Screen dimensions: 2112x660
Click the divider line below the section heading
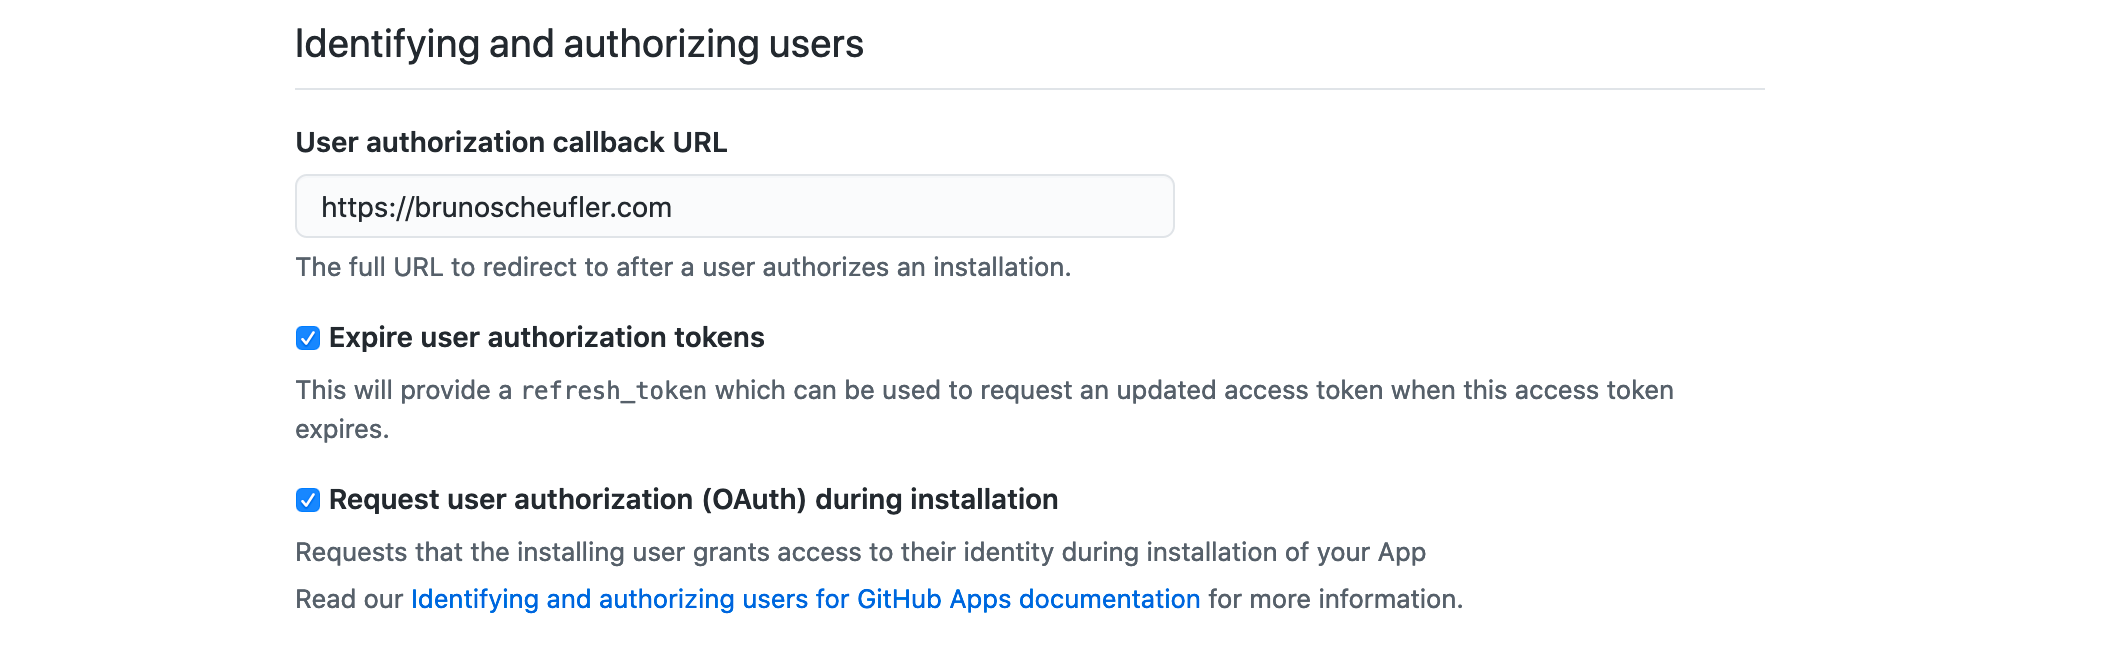coord(1030,89)
